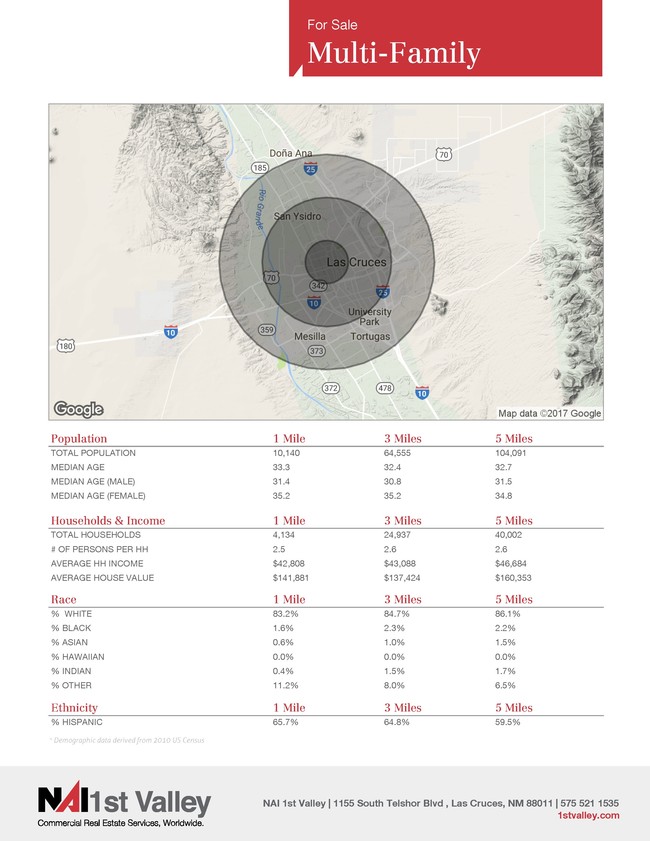Click the Las Cruces city label
The width and height of the screenshot is (650, 841).
click(x=357, y=262)
